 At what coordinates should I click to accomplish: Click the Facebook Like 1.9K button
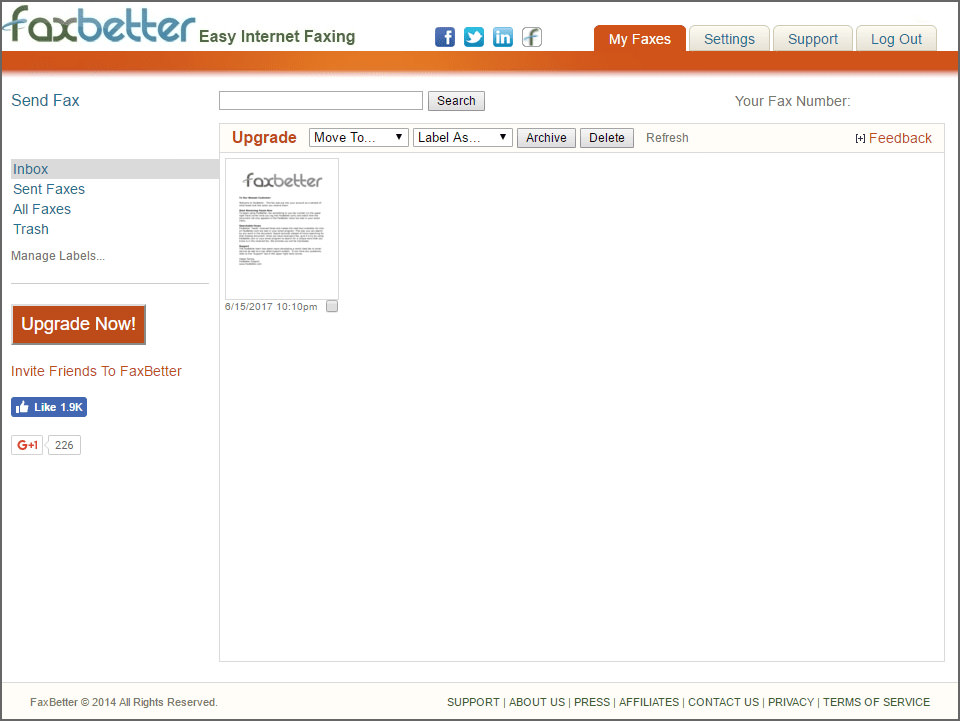pyautogui.click(x=49, y=407)
